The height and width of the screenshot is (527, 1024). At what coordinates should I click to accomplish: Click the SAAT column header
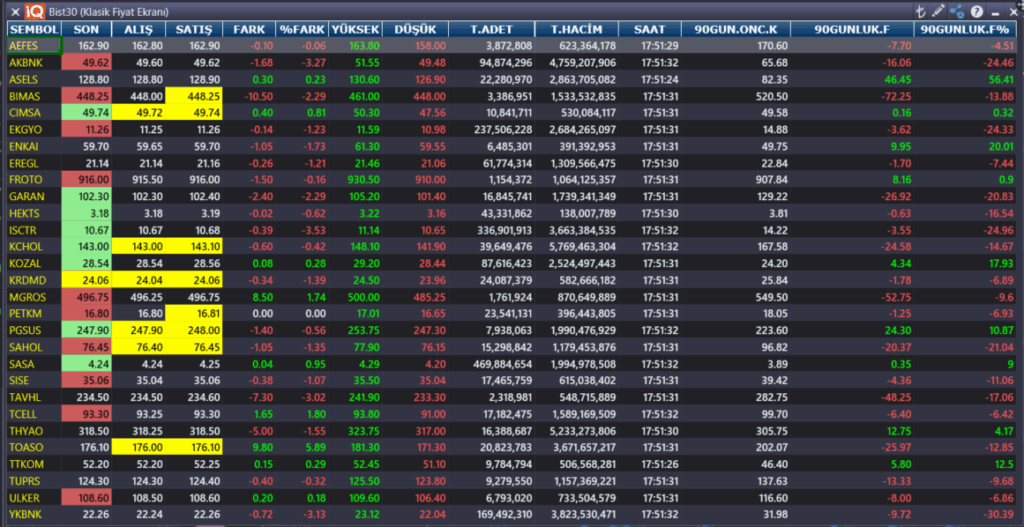tap(649, 29)
